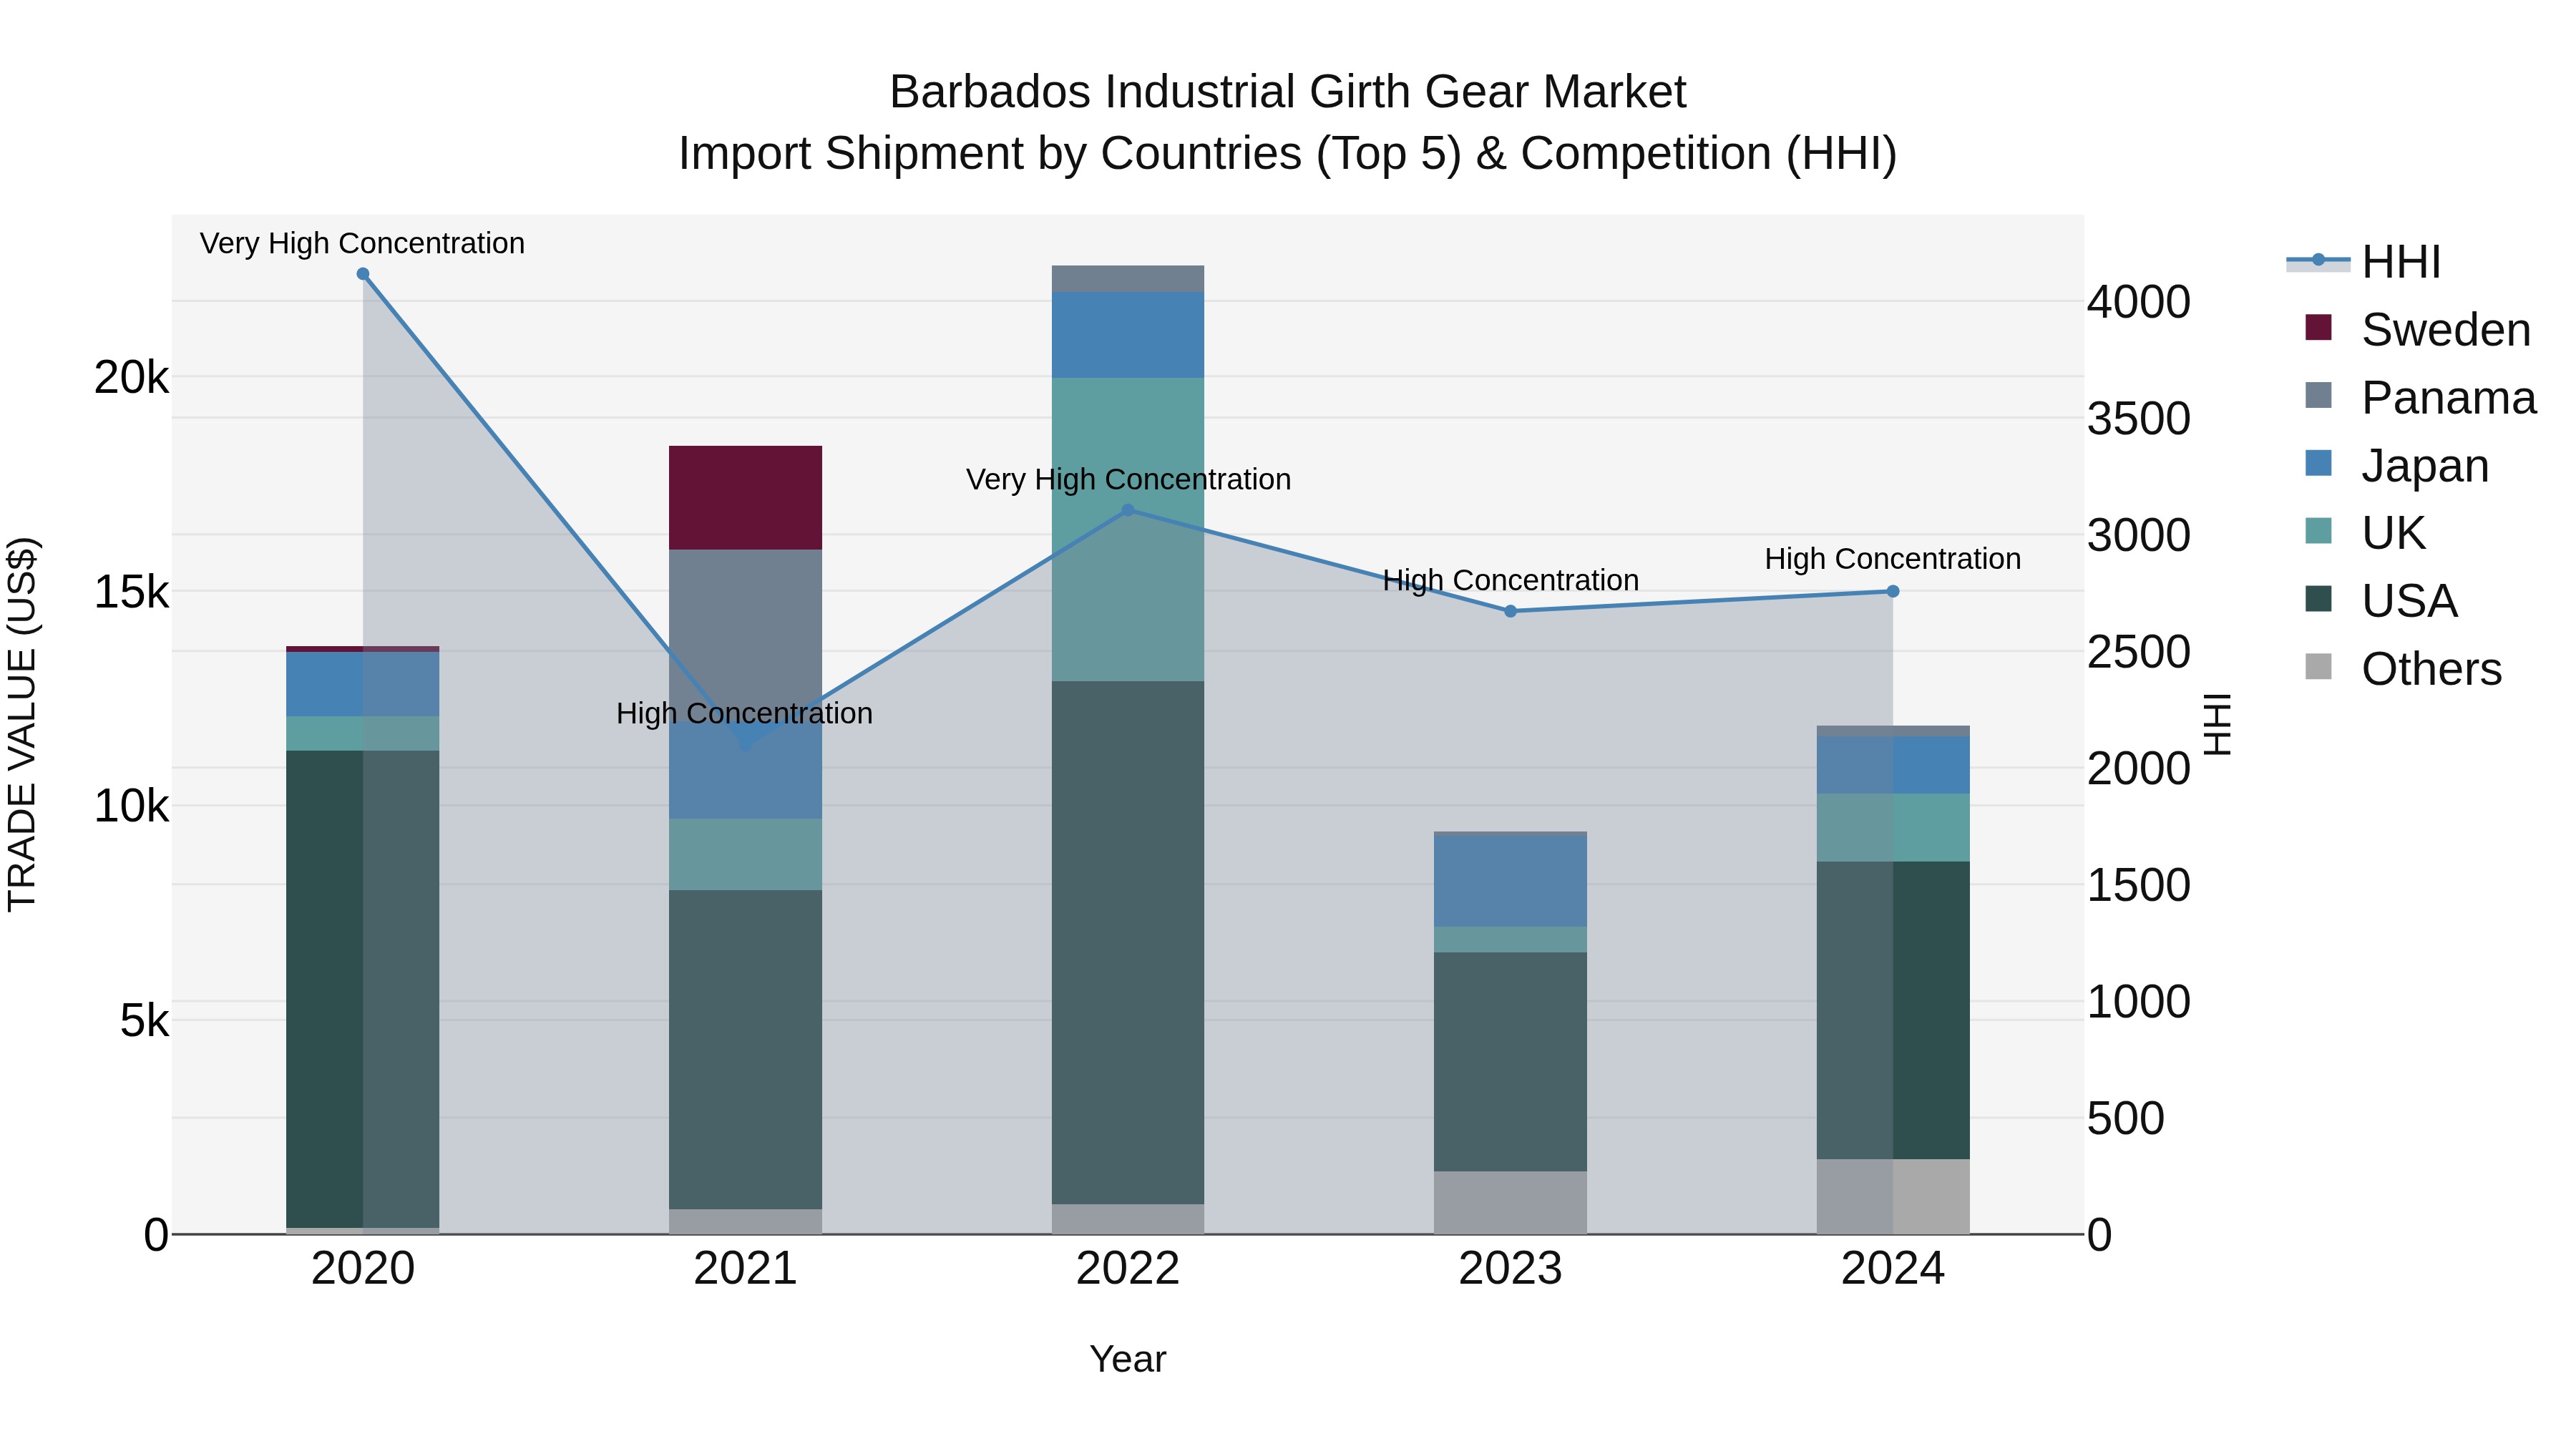Select the 2022 HHI data point marker
Screen dimensions: 2576x1449
[x=1128, y=510]
